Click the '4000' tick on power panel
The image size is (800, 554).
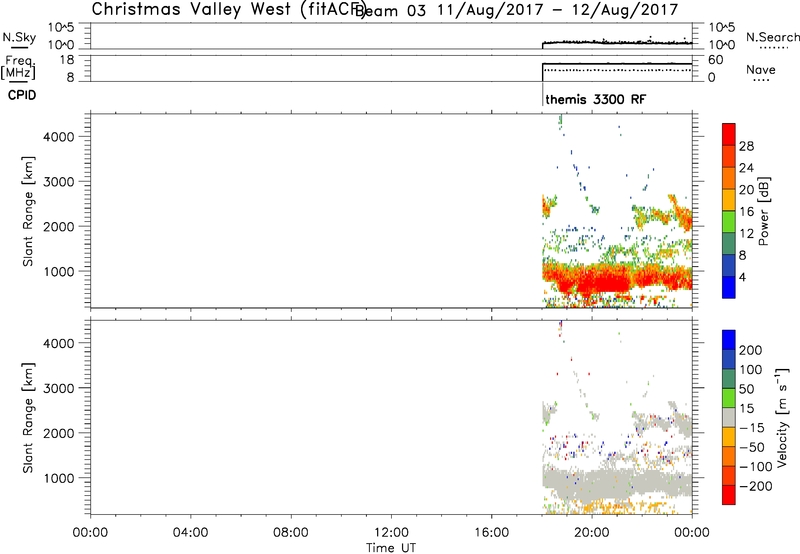click(x=59, y=137)
